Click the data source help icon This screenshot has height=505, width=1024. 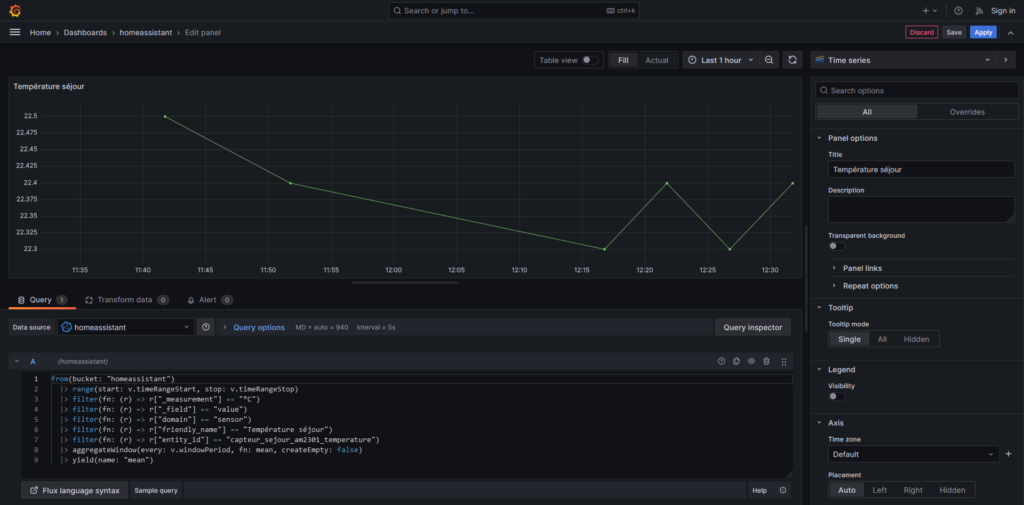click(206, 327)
